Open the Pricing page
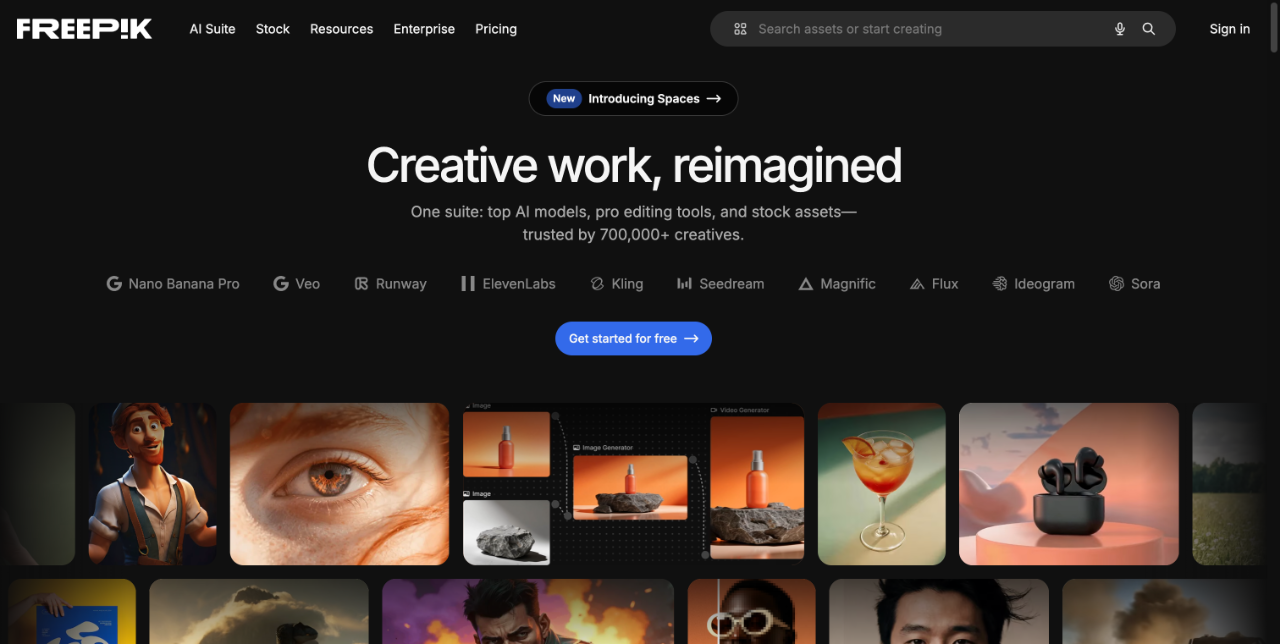 point(496,29)
